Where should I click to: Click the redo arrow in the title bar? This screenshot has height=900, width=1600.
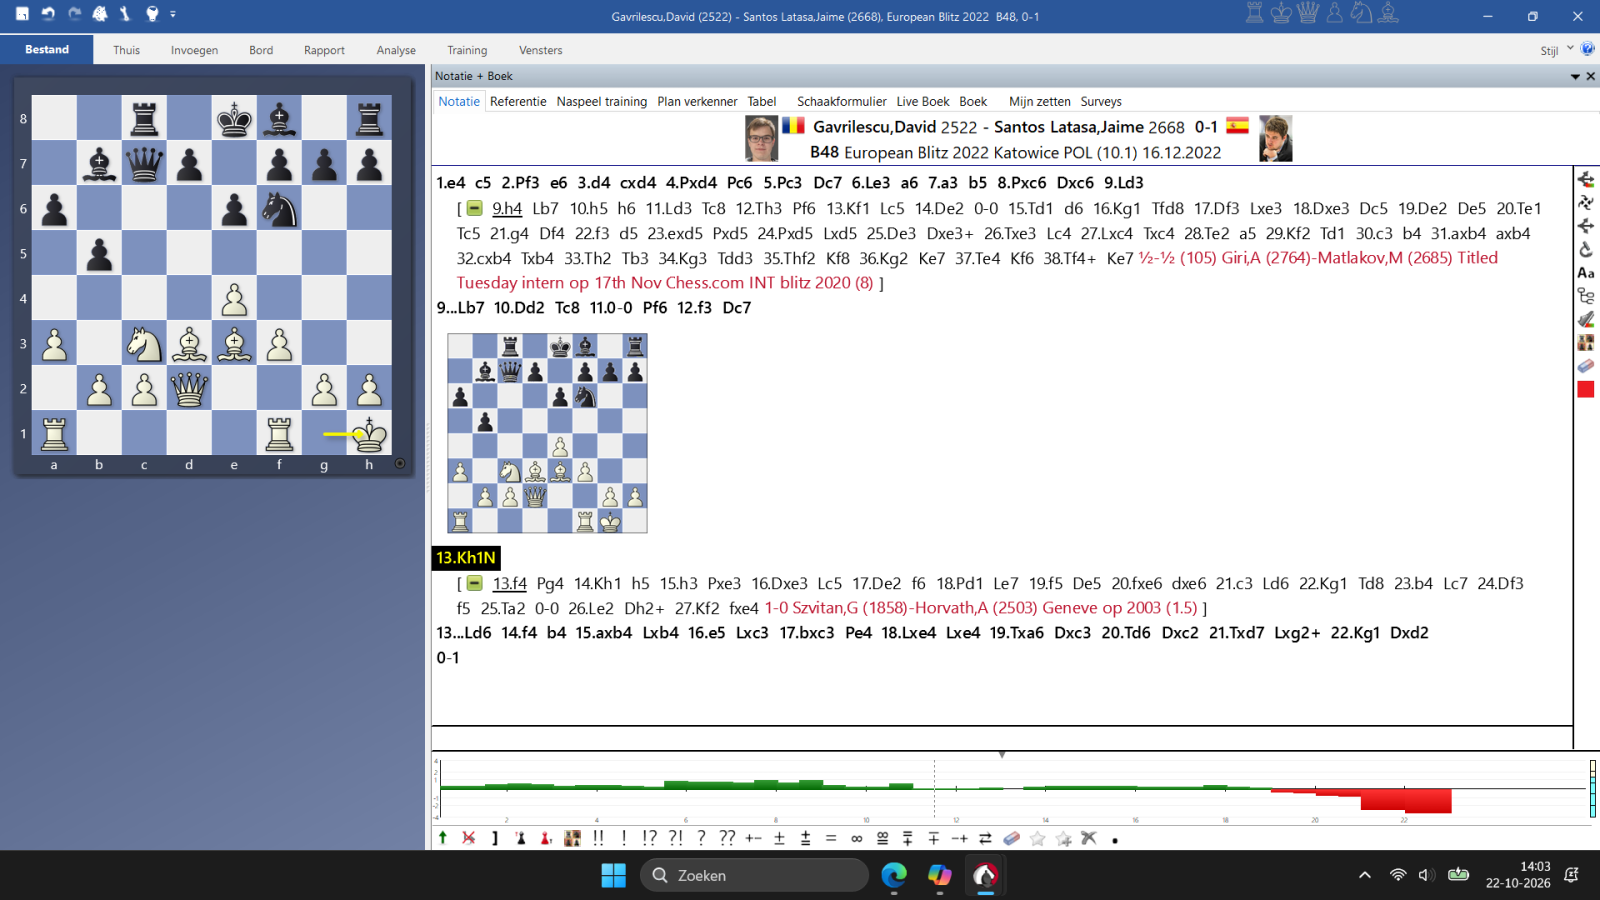point(74,14)
